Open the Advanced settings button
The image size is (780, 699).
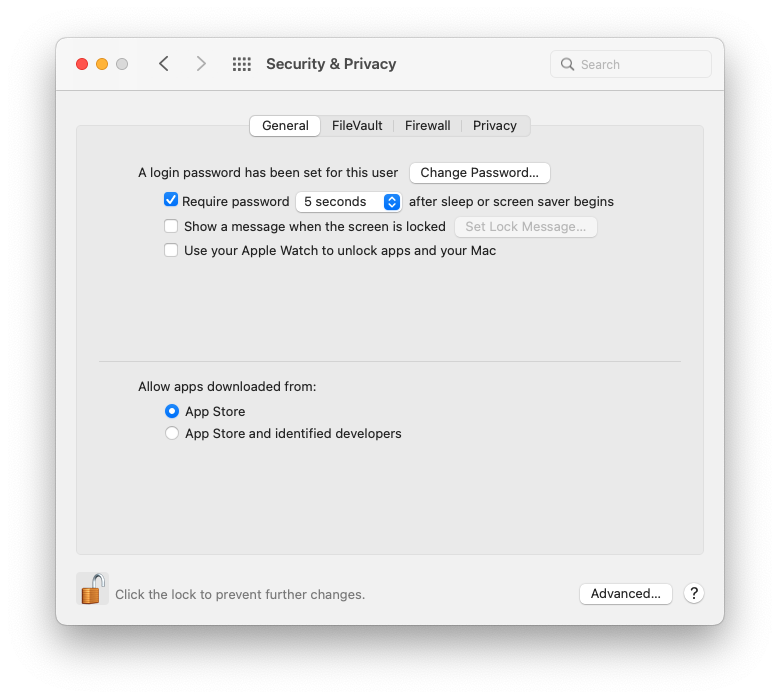click(625, 593)
